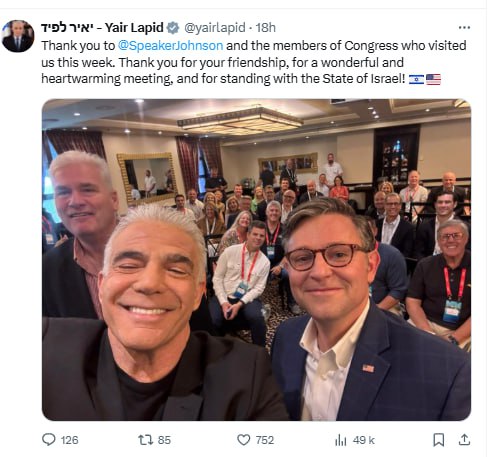The image size is (488, 457).
Task: Click the share upload icon
Action: click(x=464, y=440)
